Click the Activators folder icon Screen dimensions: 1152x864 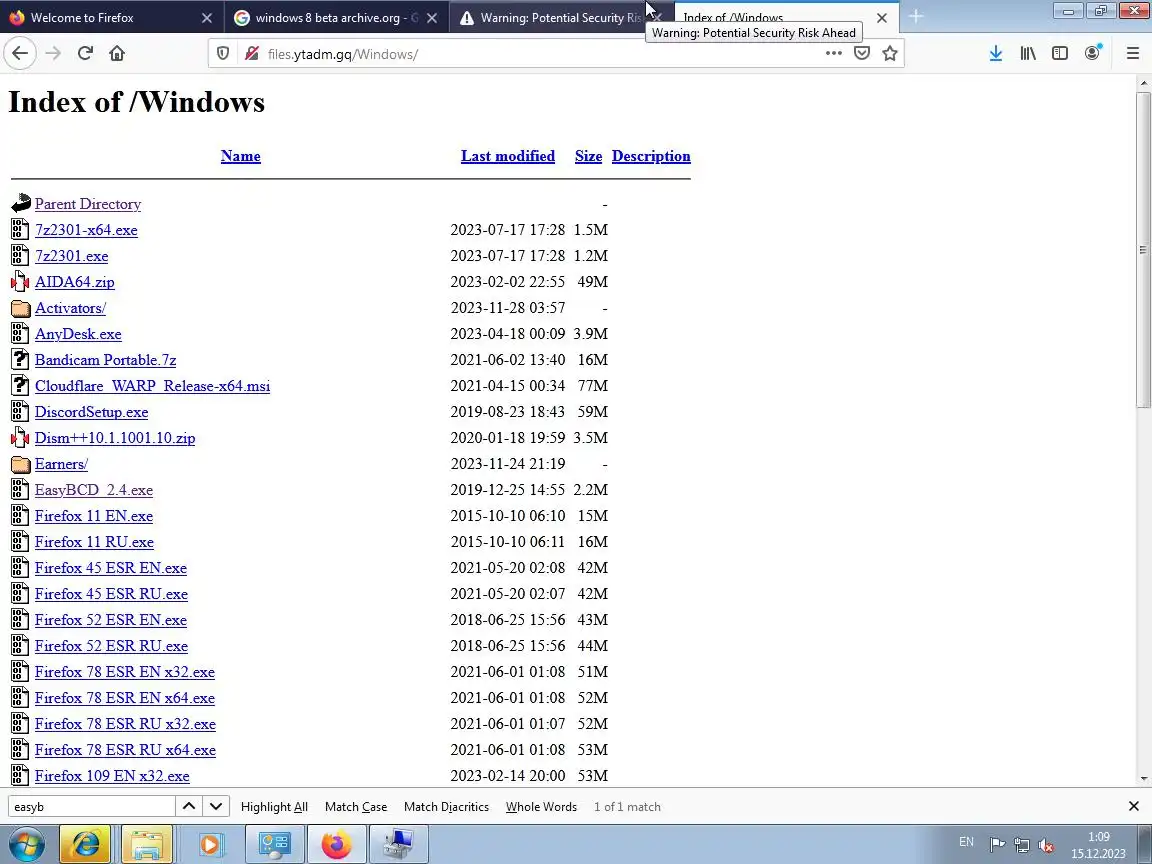tap(21, 308)
